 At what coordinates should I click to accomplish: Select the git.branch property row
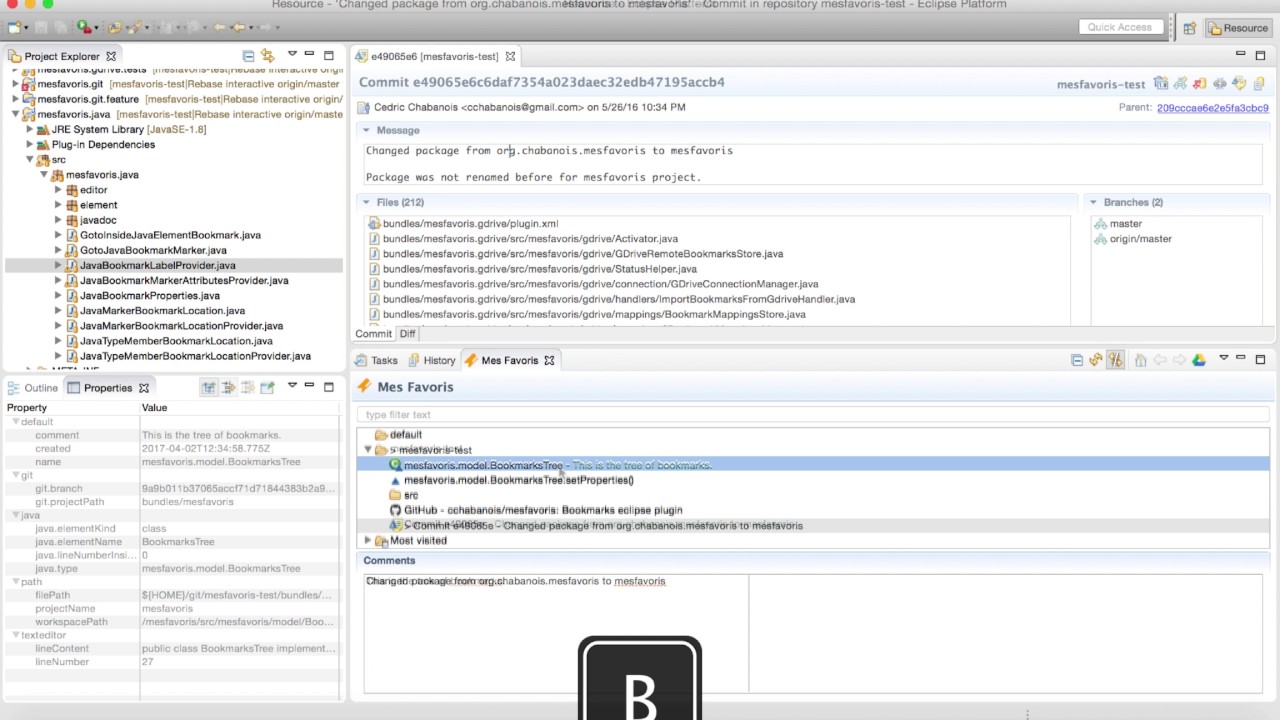172,489
